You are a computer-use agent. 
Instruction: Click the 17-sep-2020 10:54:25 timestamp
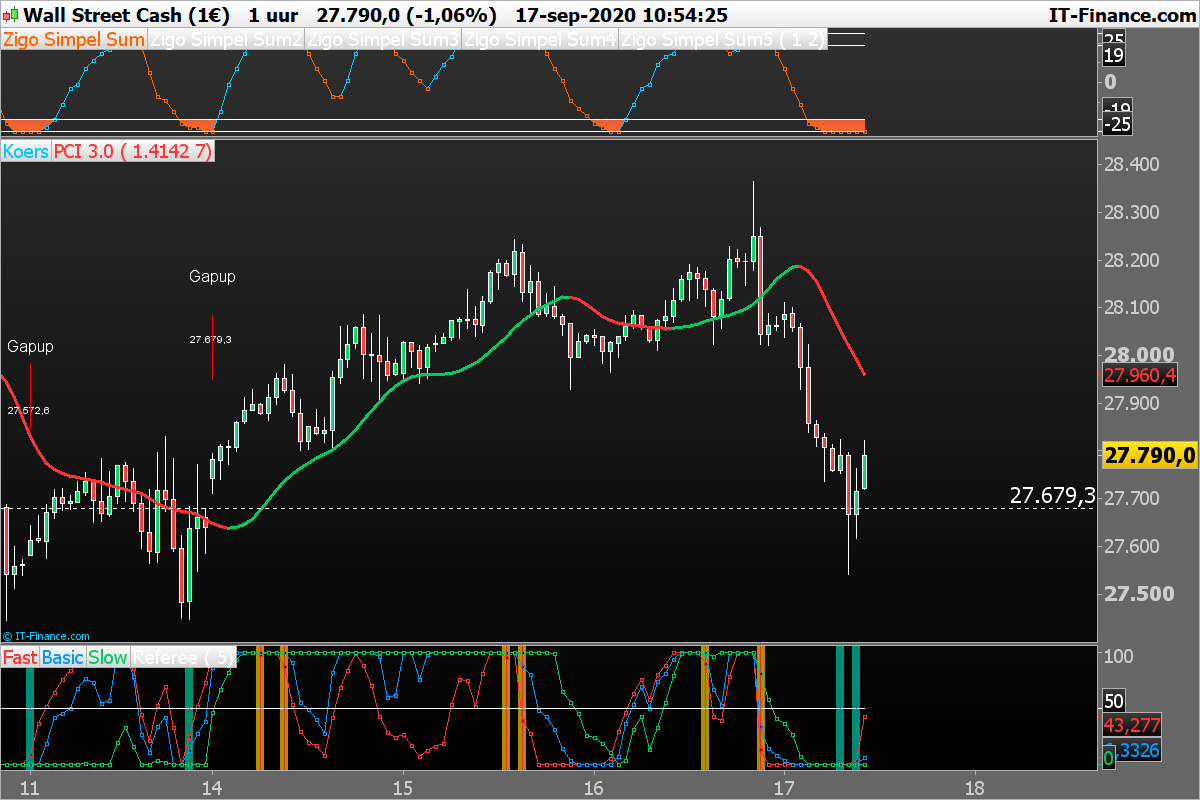(x=622, y=15)
